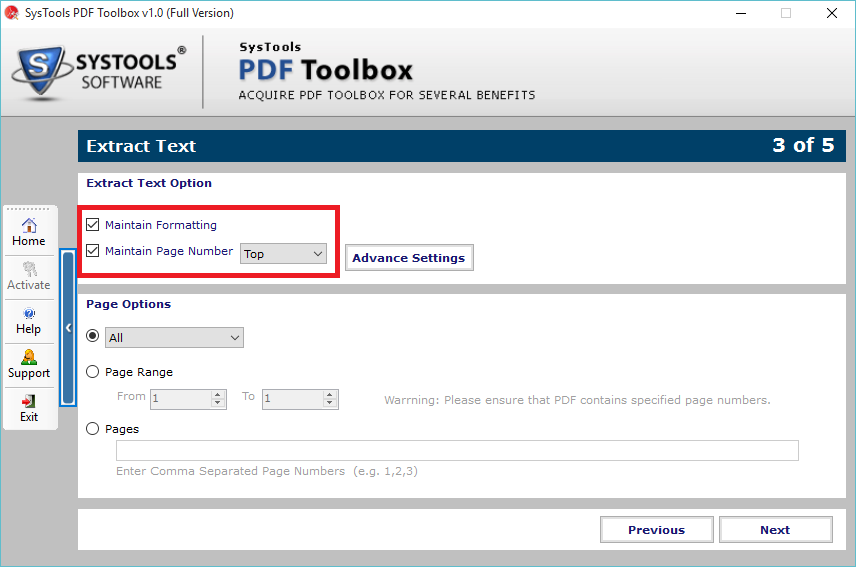The height and width of the screenshot is (567, 856).
Task: Open Support from the sidebar
Action: coord(29,365)
